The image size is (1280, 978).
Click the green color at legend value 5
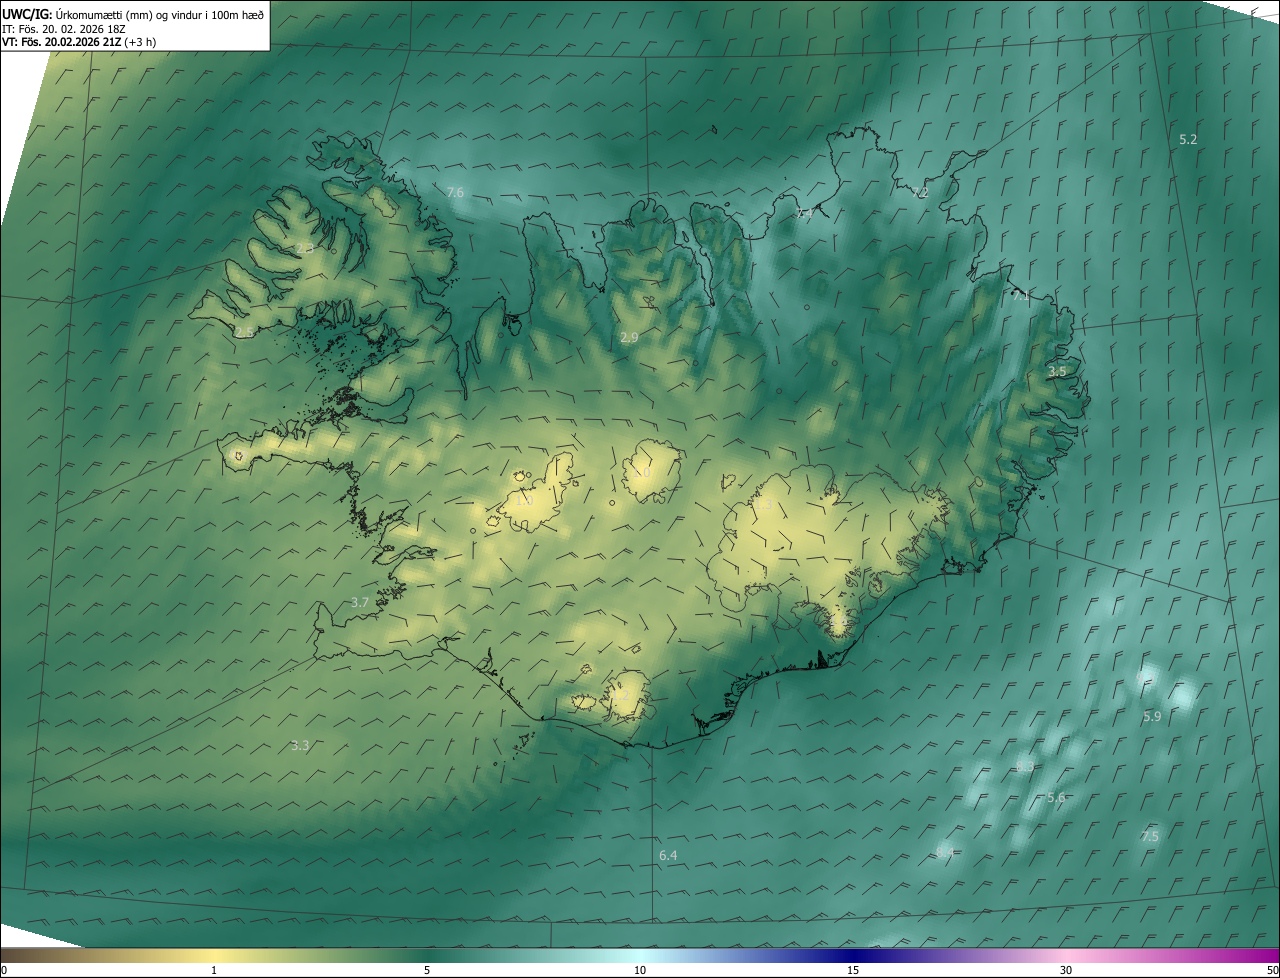point(427,956)
